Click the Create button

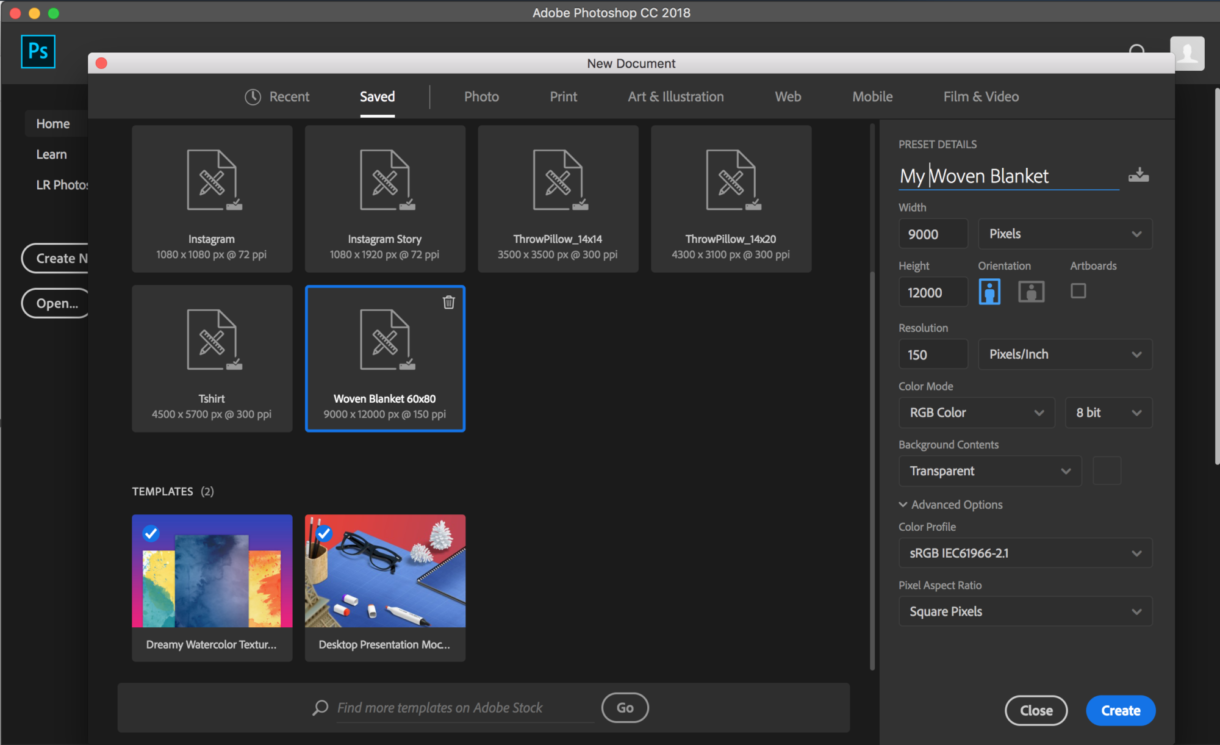(1120, 711)
